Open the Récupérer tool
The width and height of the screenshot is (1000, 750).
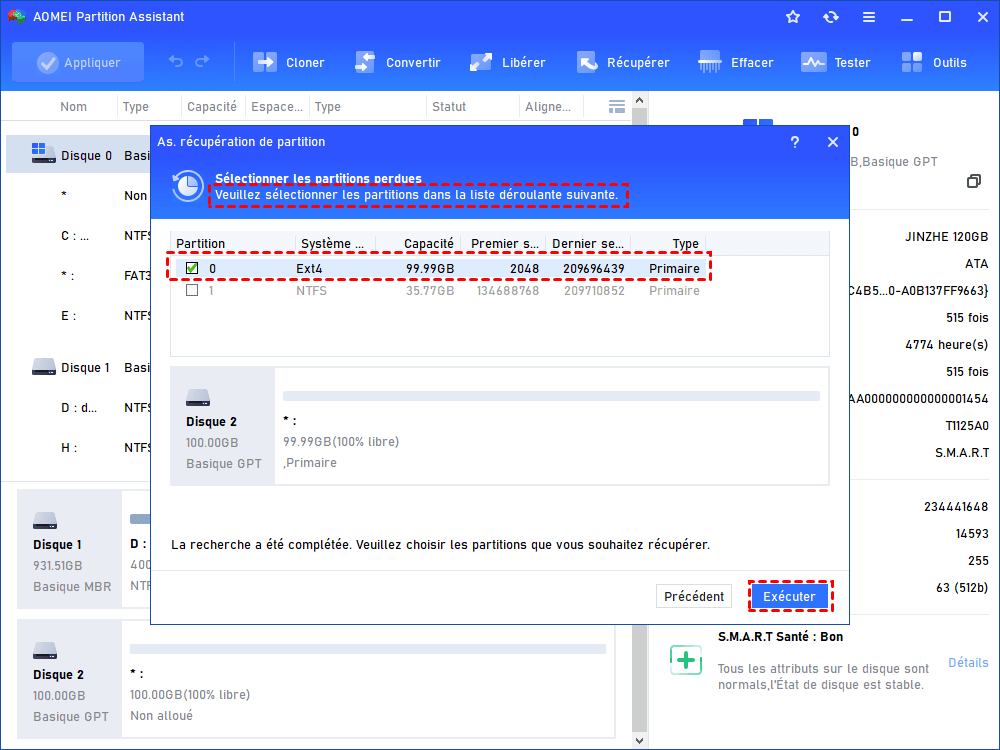pos(623,62)
